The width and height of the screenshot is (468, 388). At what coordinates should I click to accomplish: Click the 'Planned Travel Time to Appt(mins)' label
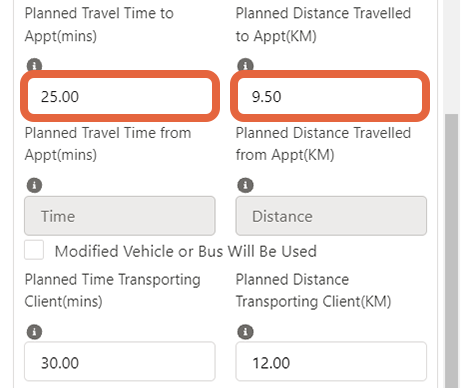[x=99, y=25]
